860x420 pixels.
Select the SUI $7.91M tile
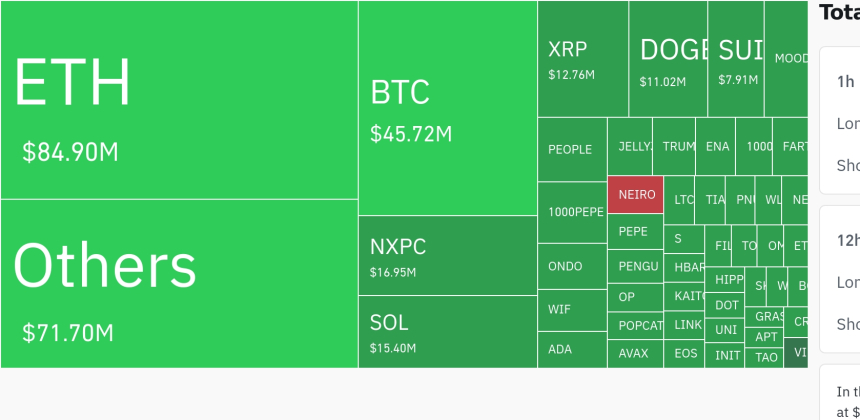(736, 59)
